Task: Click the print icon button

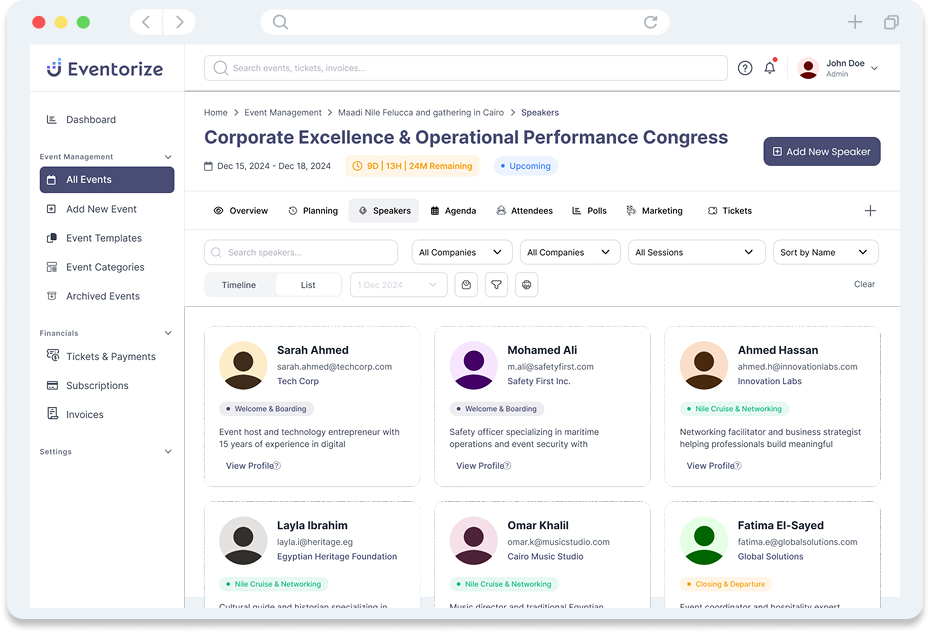Action: tap(527, 285)
